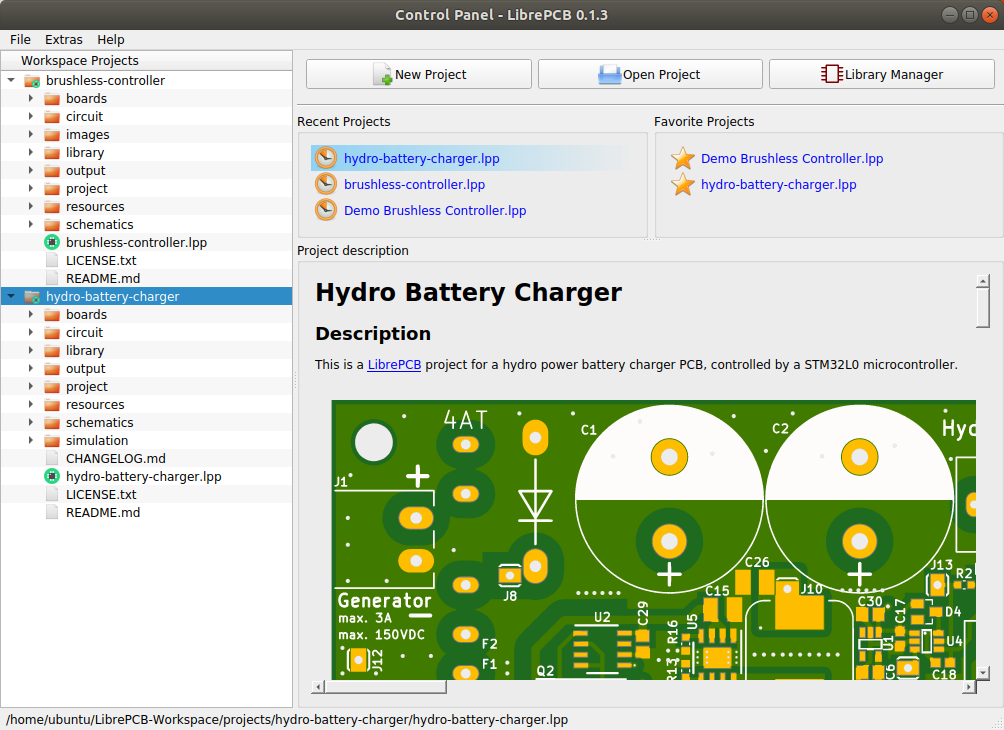
Task: Expand the schematics folder under hydro-battery-charger
Action: 31,423
